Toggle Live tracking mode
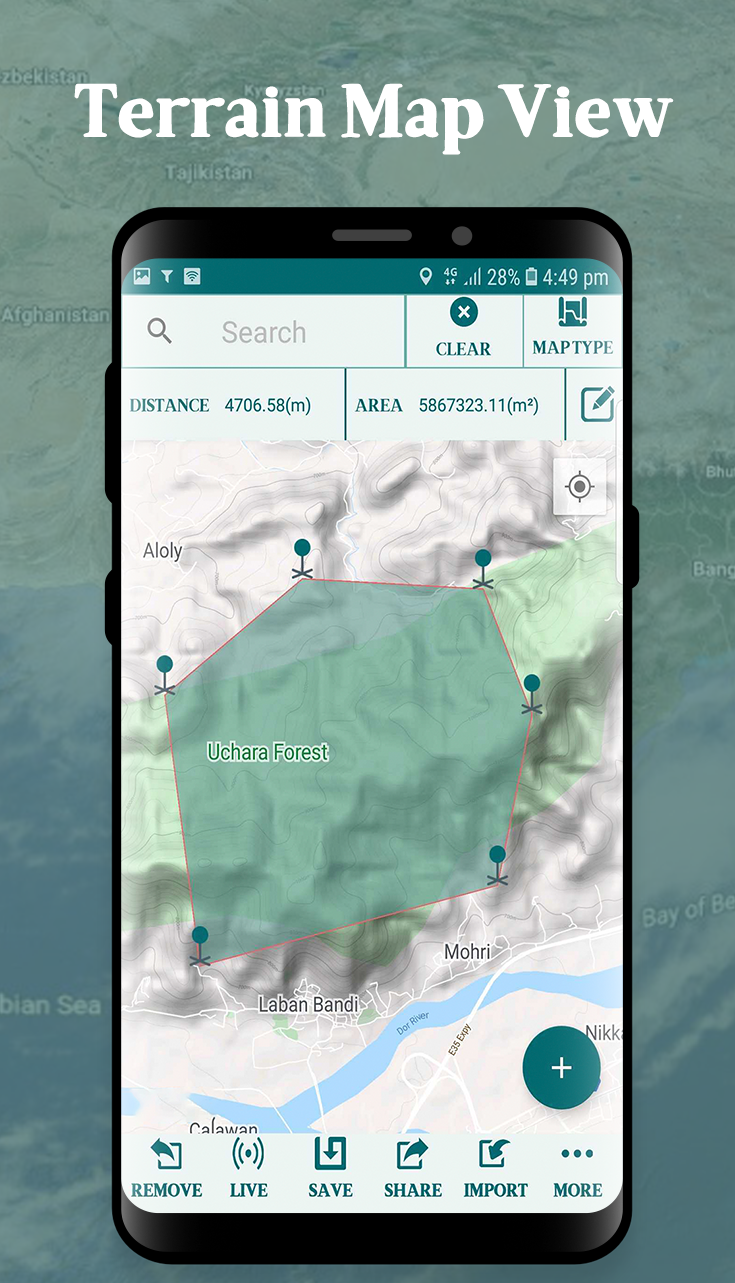The width and height of the screenshot is (735, 1283). tap(248, 1168)
